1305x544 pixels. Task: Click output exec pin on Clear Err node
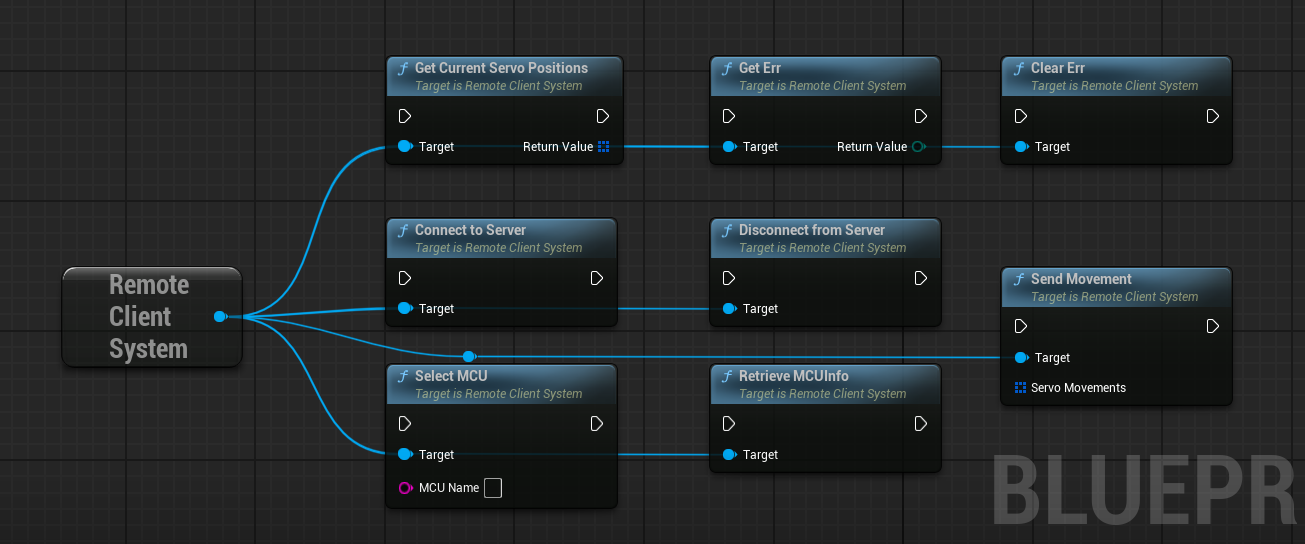pyautogui.click(x=1212, y=116)
